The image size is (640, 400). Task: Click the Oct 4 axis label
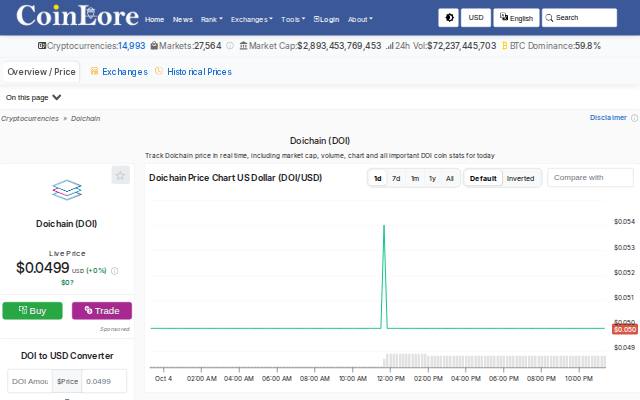pyautogui.click(x=163, y=379)
